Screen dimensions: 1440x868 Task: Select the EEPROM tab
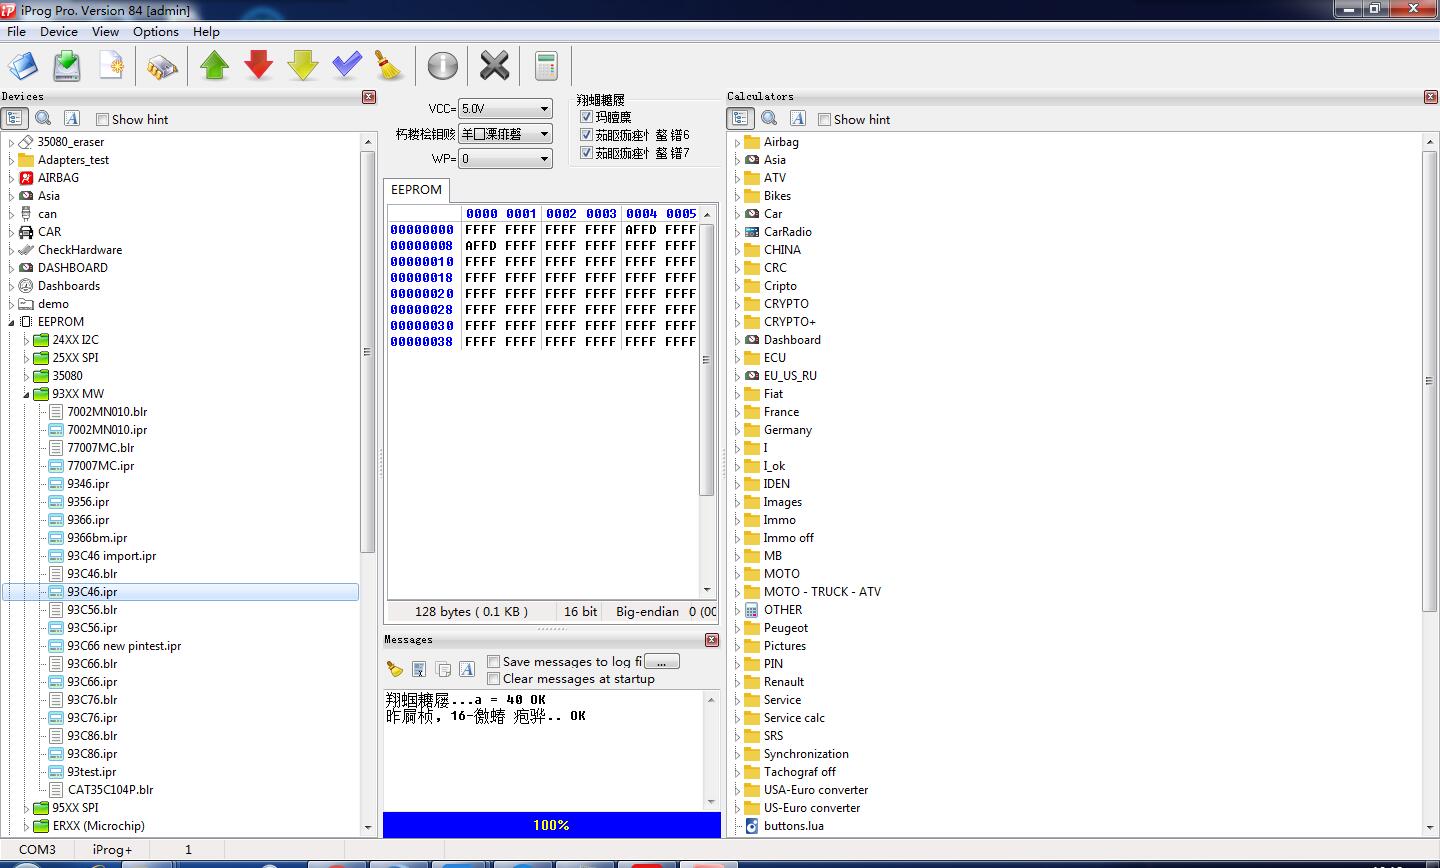coord(416,189)
